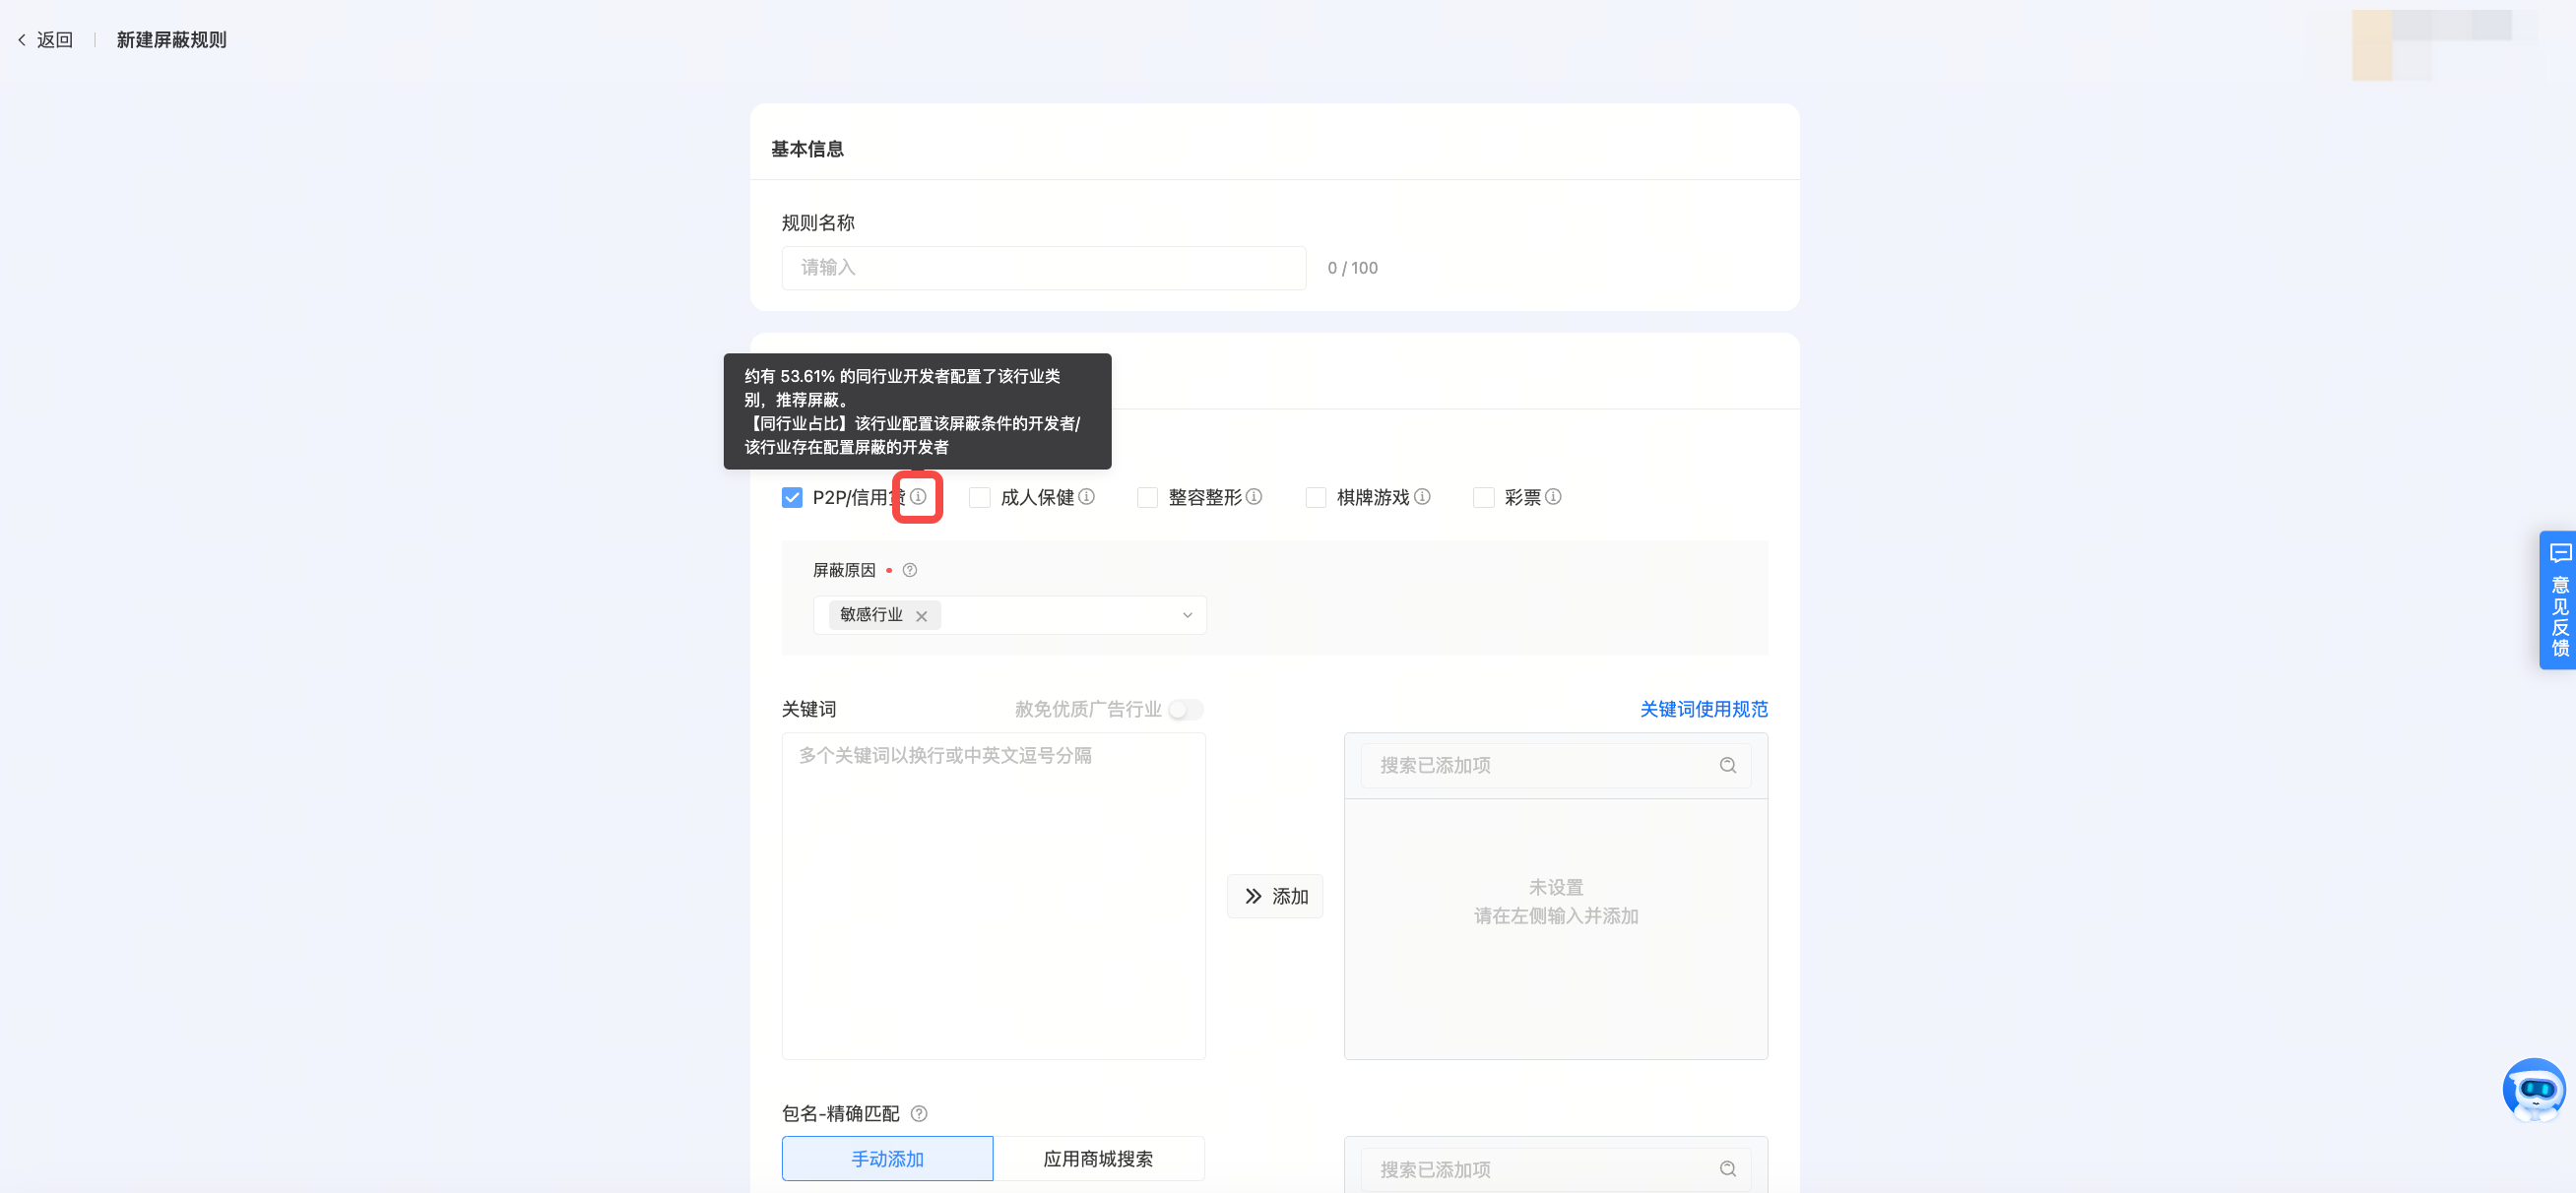Click the info icon next to 成人保健
Screen dimensions: 2576x1193
click(x=1086, y=496)
